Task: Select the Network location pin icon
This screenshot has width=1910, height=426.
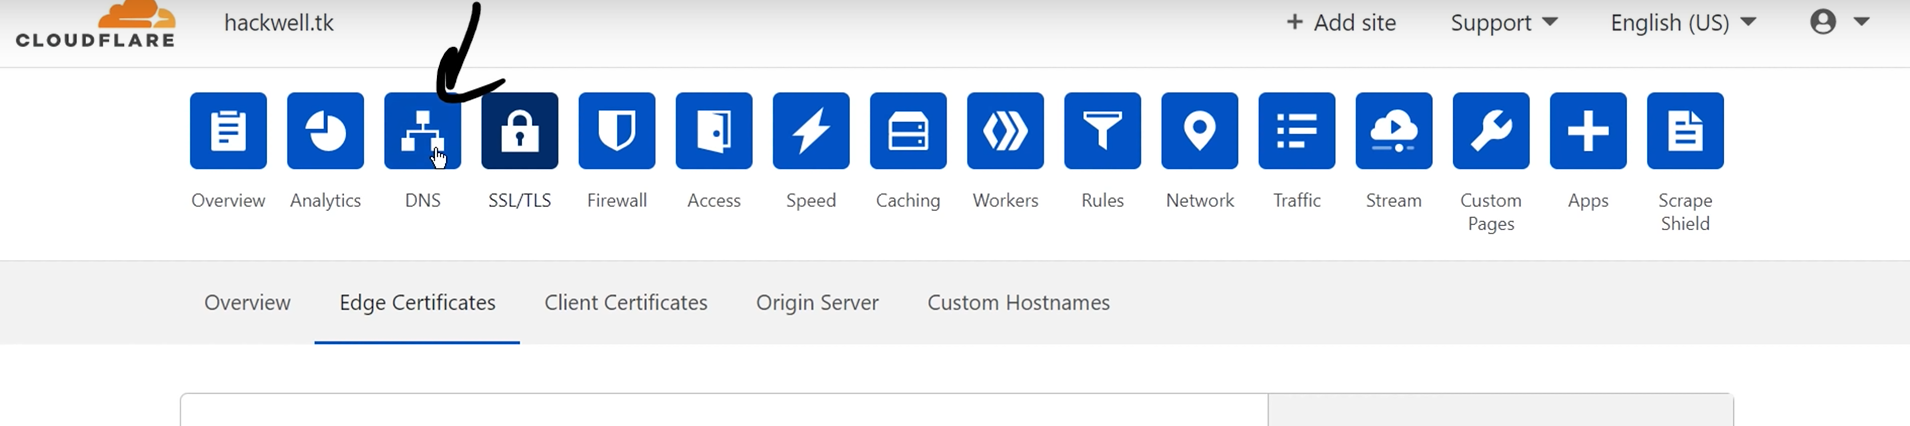Action: pos(1199,131)
